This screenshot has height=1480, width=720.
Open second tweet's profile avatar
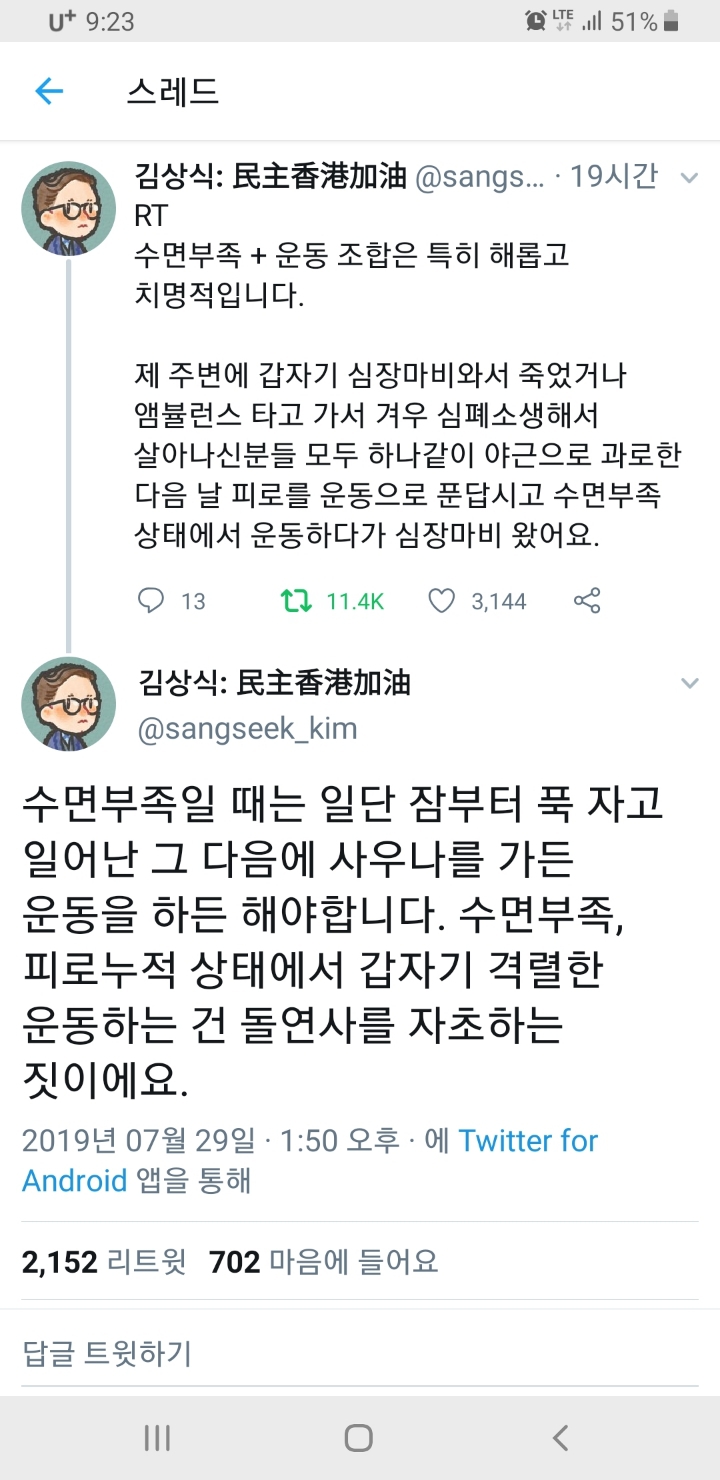pos(68,704)
